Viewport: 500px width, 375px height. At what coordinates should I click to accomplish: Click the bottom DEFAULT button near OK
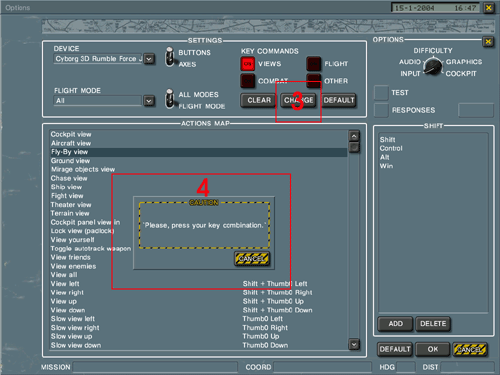pyautogui.click(x=395, y=349)
